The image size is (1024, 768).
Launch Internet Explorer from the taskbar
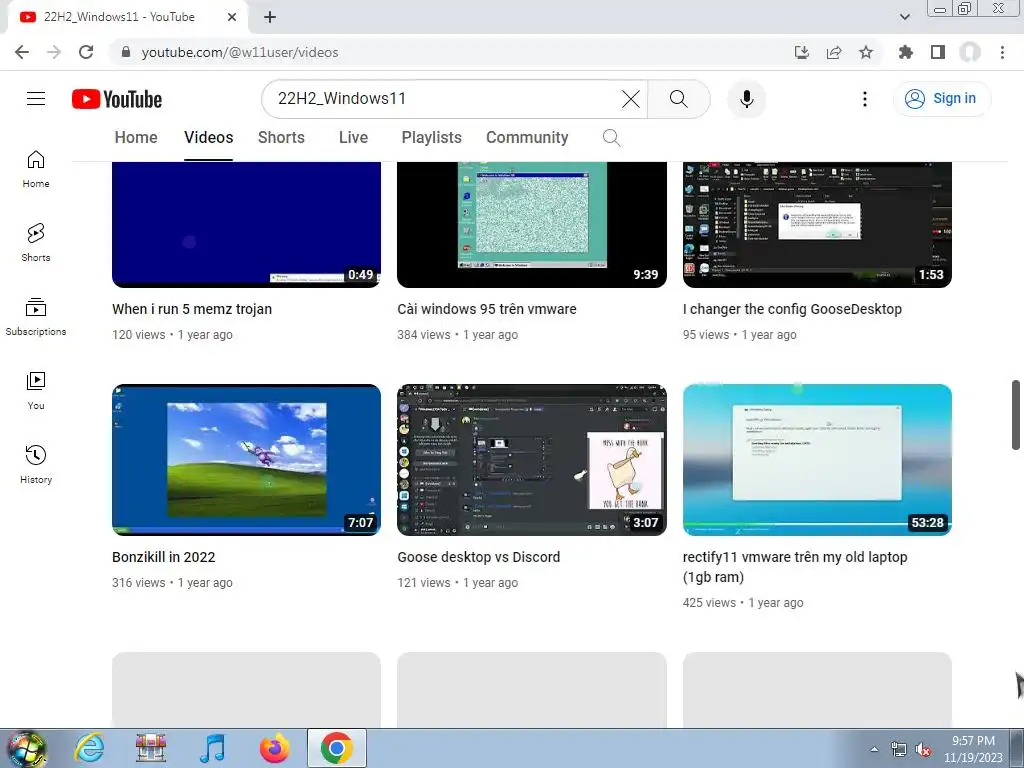pos(89,748)
